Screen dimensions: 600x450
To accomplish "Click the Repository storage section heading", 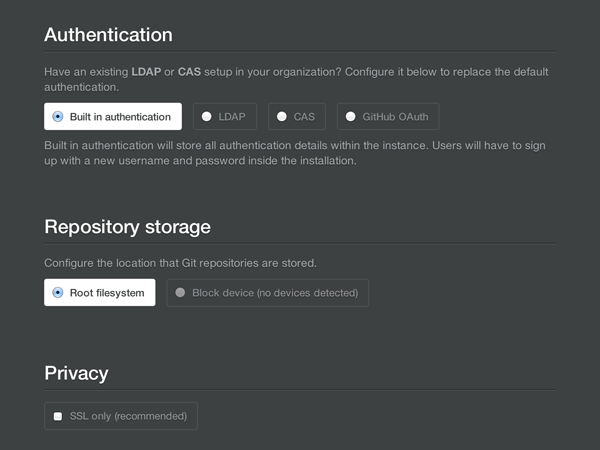I will pyautogui.click(x=127, y=227).
